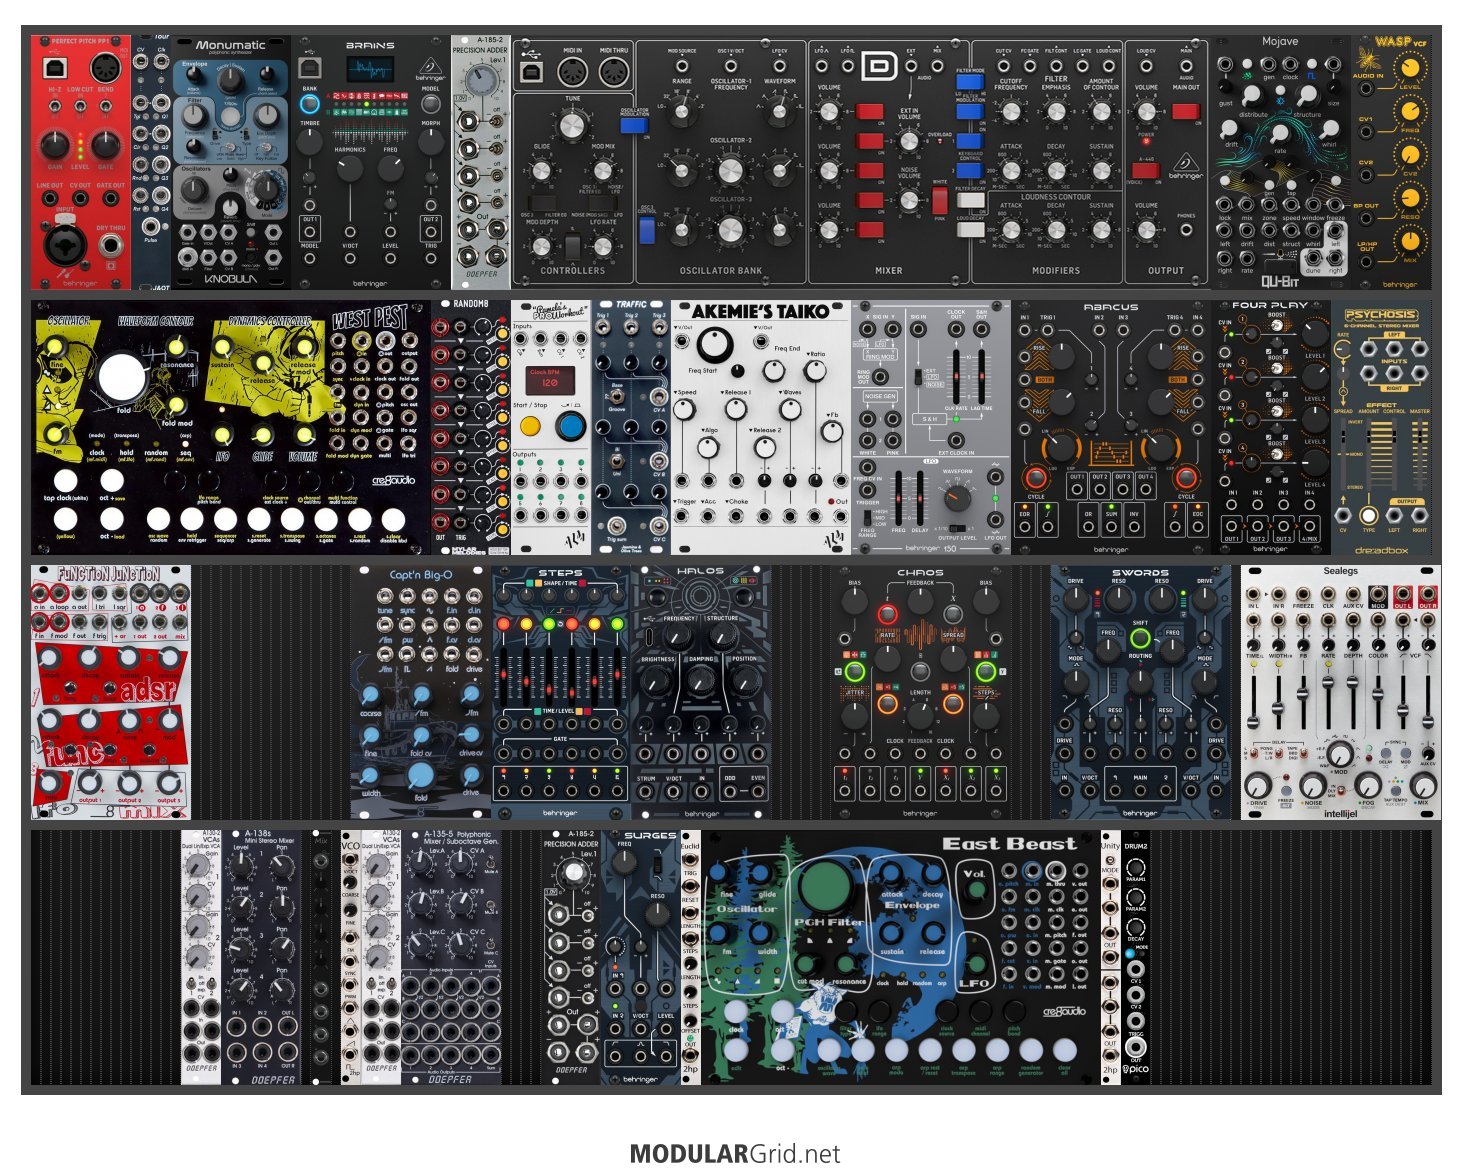Click the USB port on the Model D

[530, 72]
